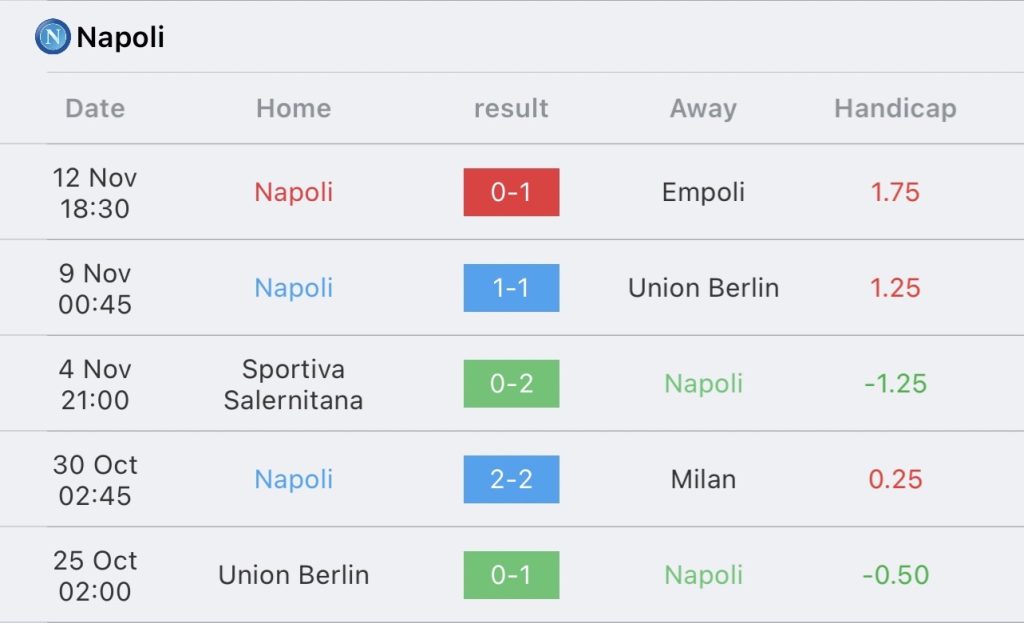This screenshot has width=1024, height=623.
Task: Open the green 0-2 result badge
Action: tap(511, 383)
